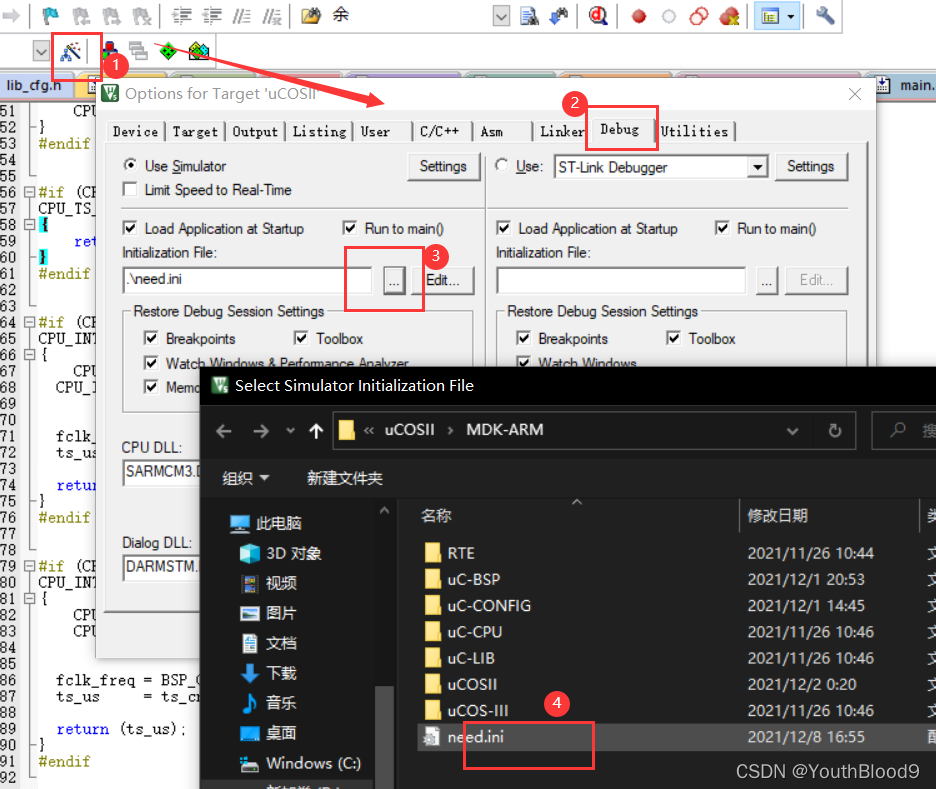Image resolution: width=936 pixels, height=789 pixels.
Task: Collapse code fold at line 64
Action: [x=29, y=322]
